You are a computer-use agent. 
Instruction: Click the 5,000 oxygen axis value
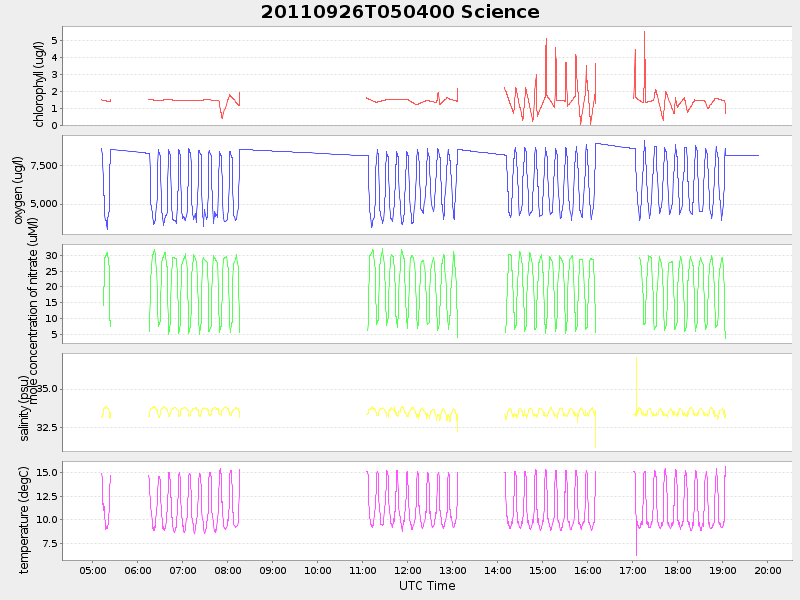44,204
